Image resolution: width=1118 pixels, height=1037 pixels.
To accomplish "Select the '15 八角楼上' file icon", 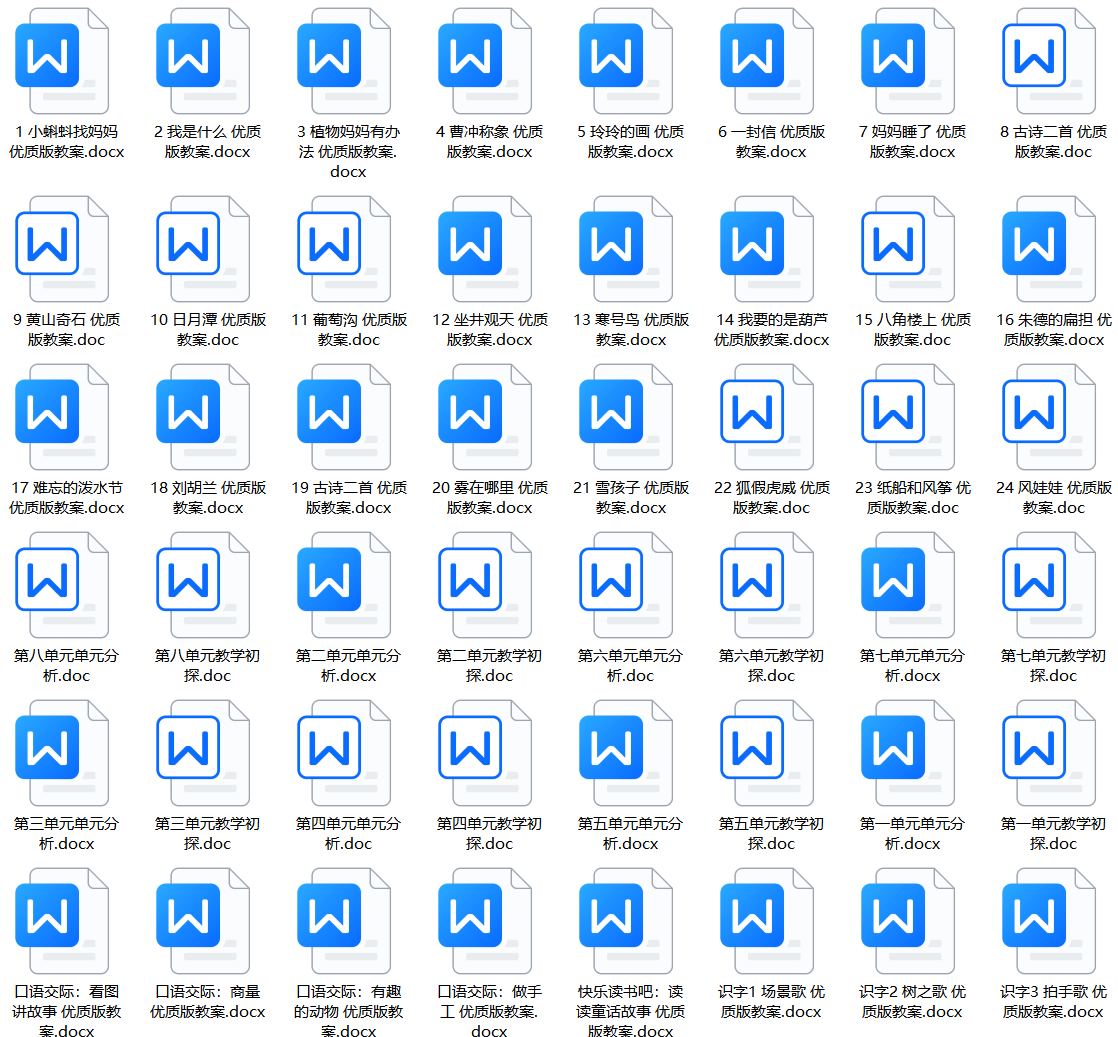I will pyautogui.click(x=909, y=250).
